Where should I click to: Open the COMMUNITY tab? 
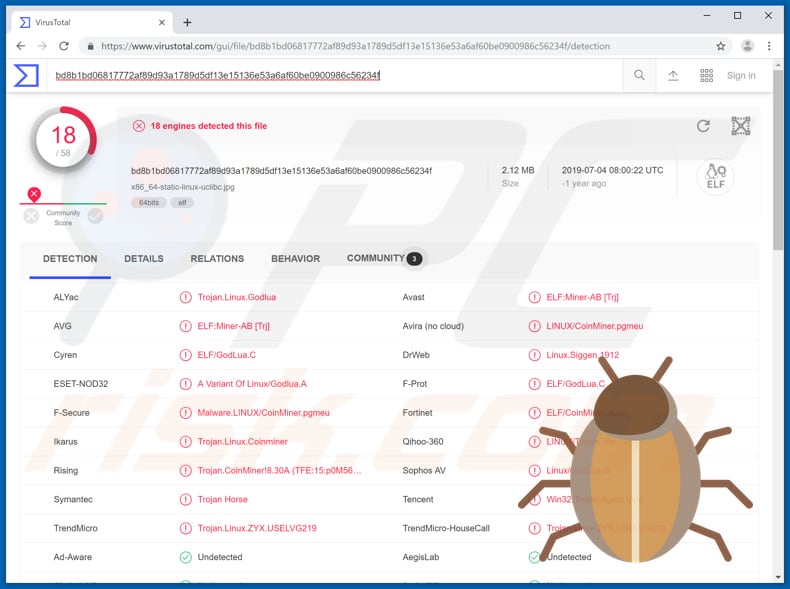pyautogui.click(x=384, y=258)
